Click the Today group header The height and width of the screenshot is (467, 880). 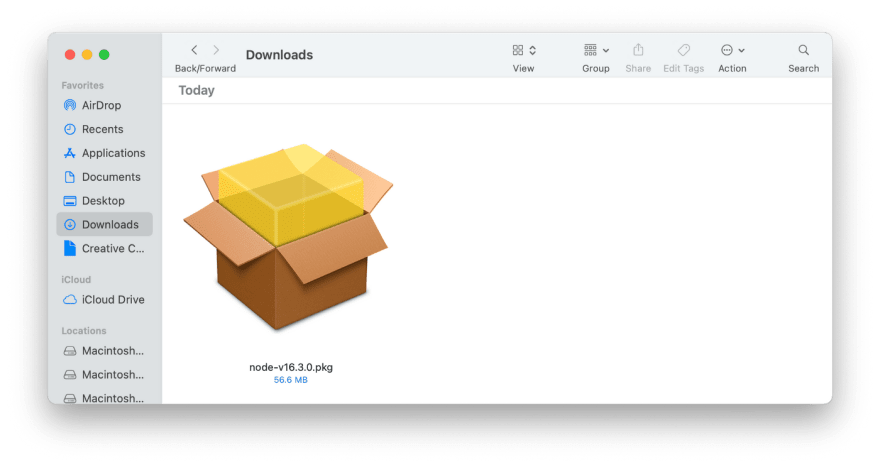[196, 90]
